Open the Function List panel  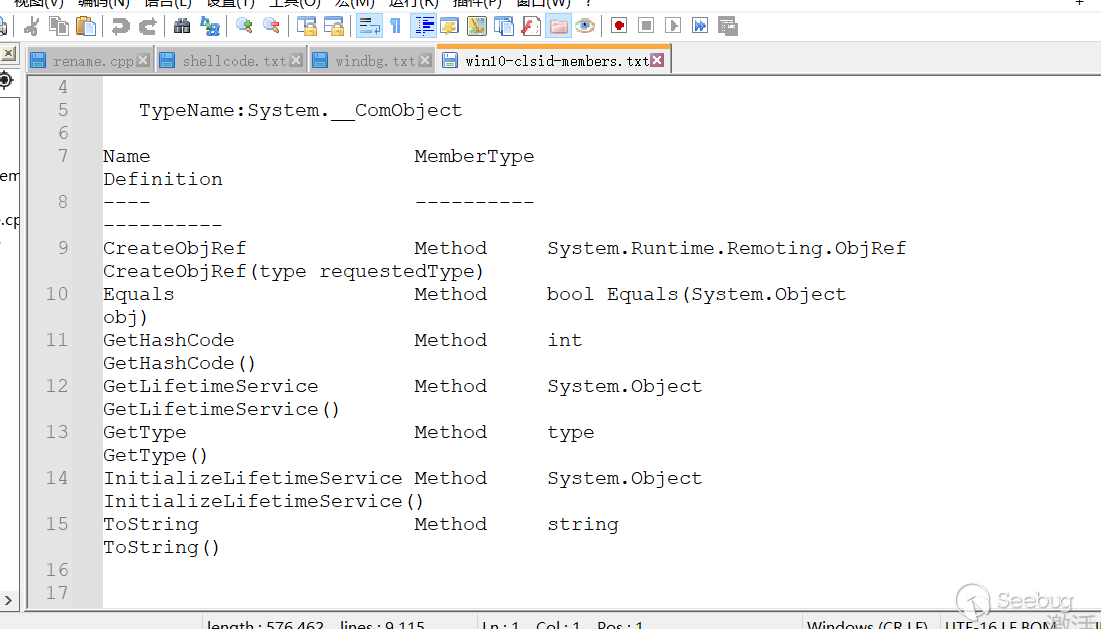click(531, 27)
